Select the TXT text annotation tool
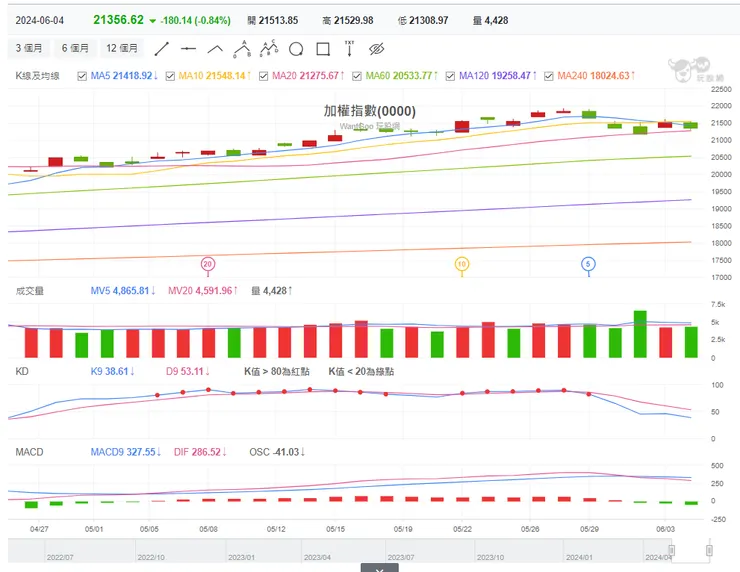The width and height of the screenshot is (740, 572). coord(349,49)
